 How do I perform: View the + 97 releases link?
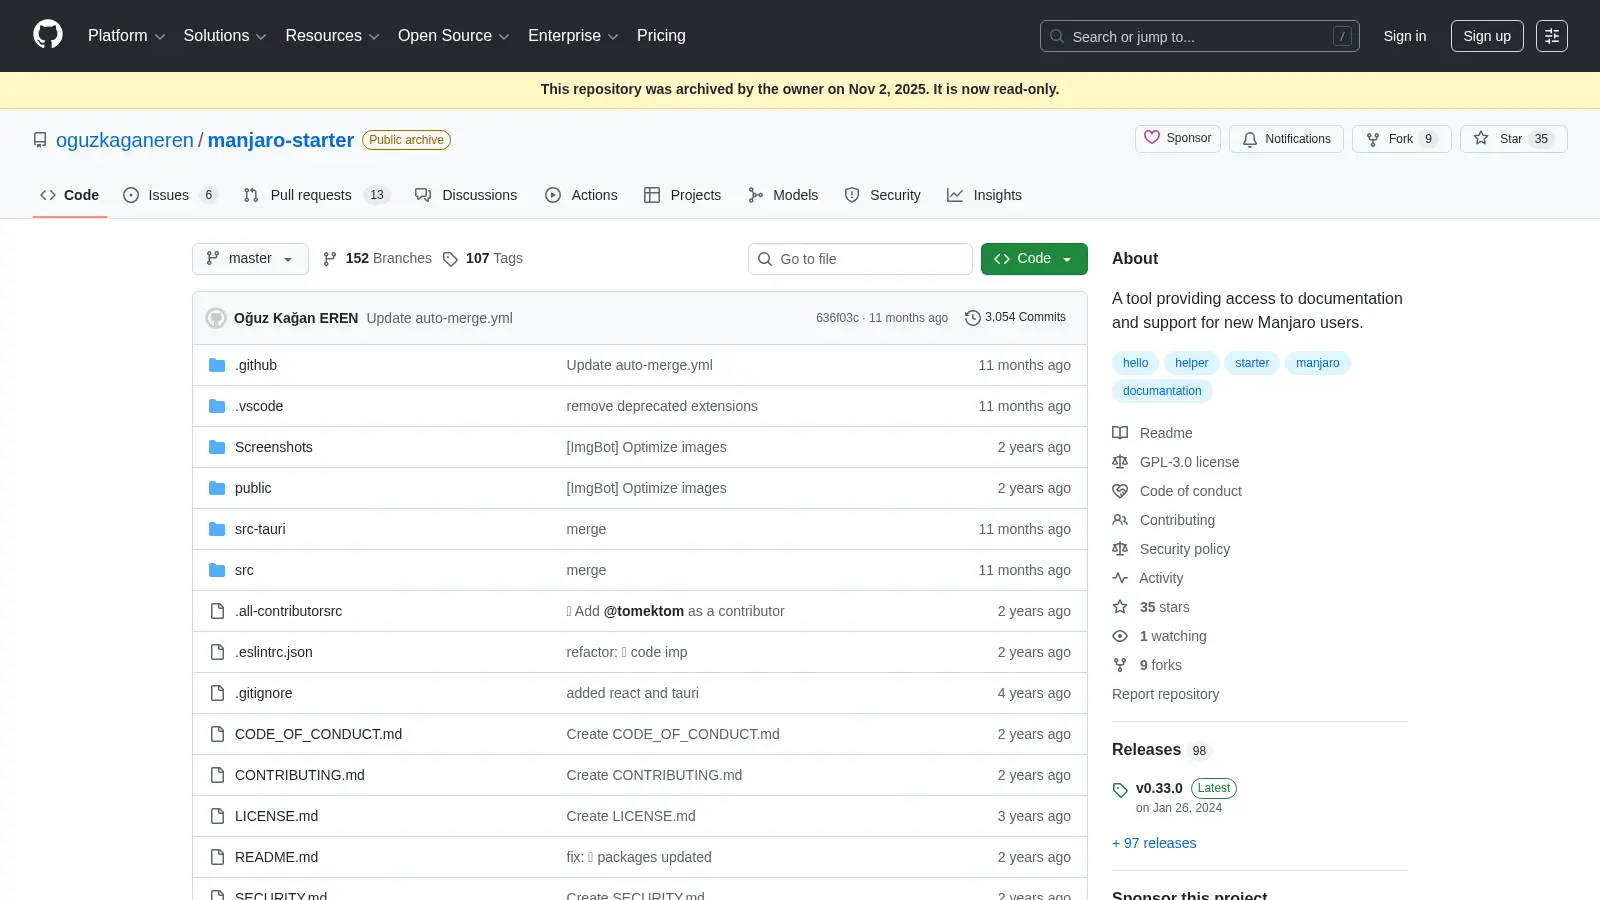(x=1154, y=843)
